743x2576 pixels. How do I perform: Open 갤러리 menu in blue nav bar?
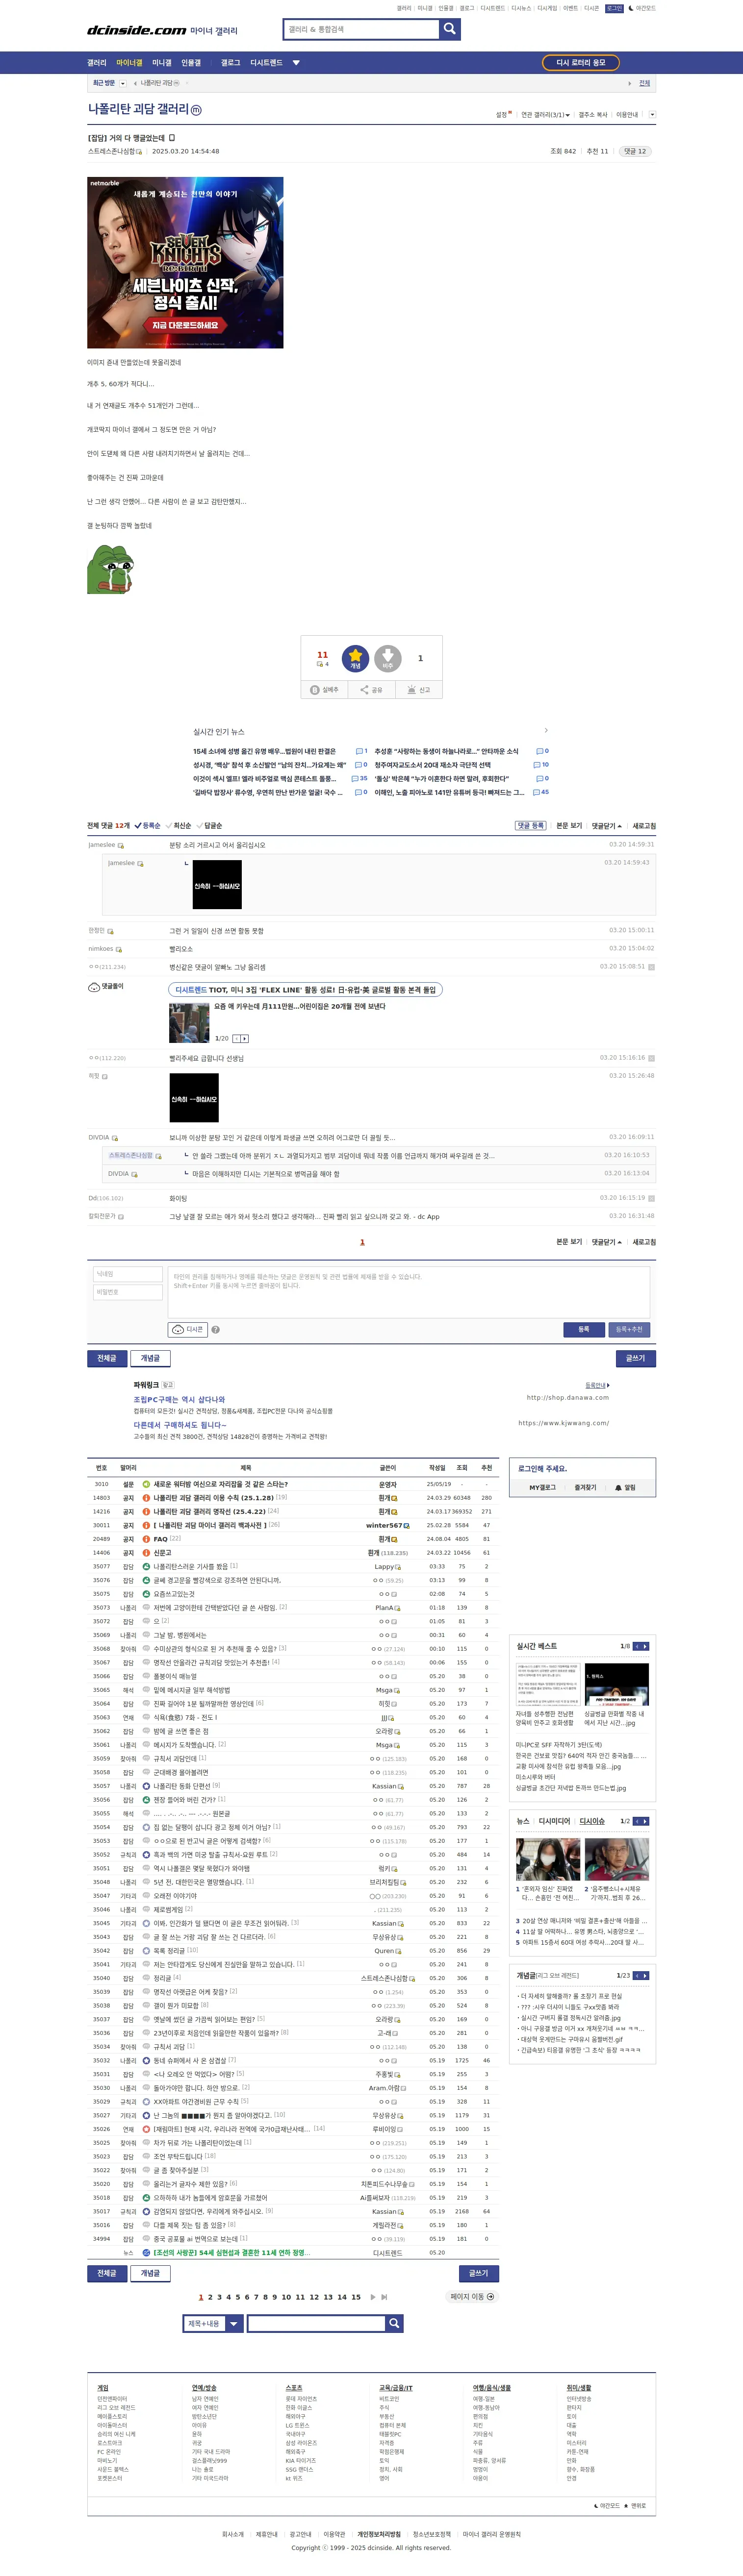[x=97, y=63]
